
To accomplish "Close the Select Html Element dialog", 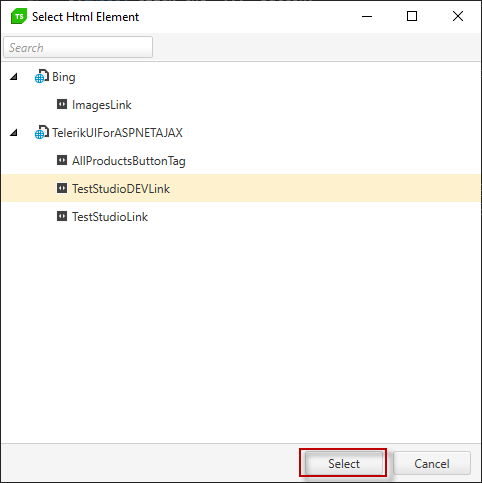I will [458, 16].
